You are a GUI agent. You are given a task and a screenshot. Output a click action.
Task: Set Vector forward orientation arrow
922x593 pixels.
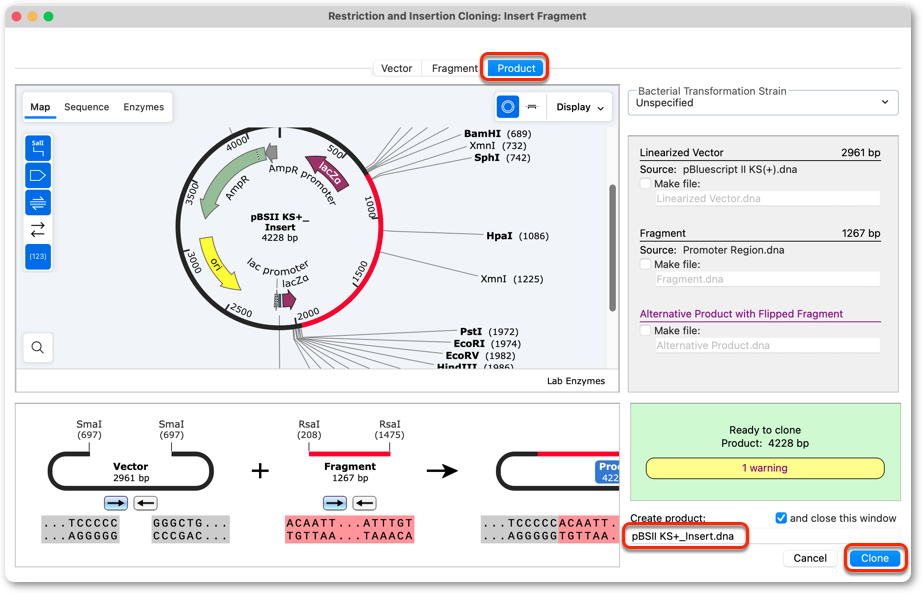116,503
